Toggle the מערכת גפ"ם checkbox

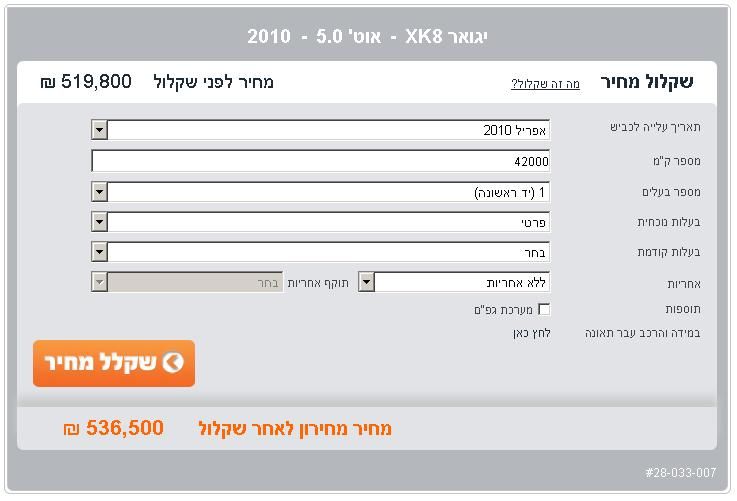(x=544, y=310)
